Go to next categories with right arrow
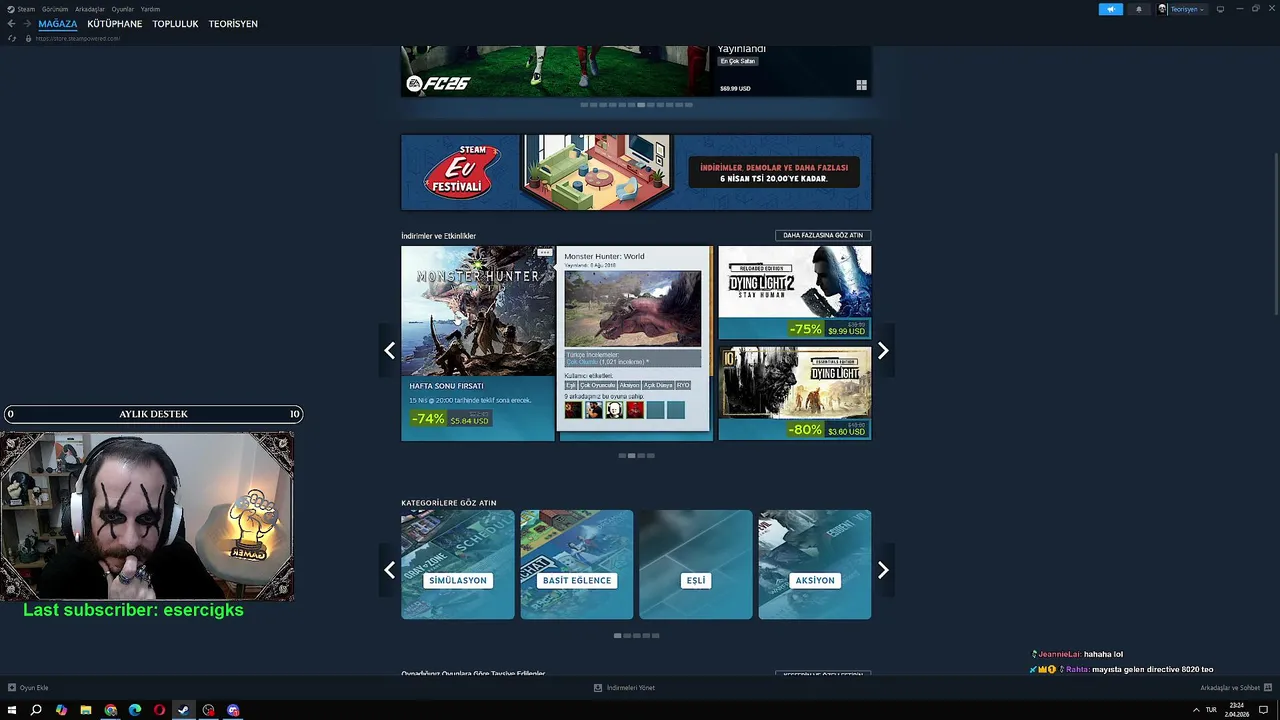The height and width of the screenshot is (720, 1280). click(x=882, y=570)
